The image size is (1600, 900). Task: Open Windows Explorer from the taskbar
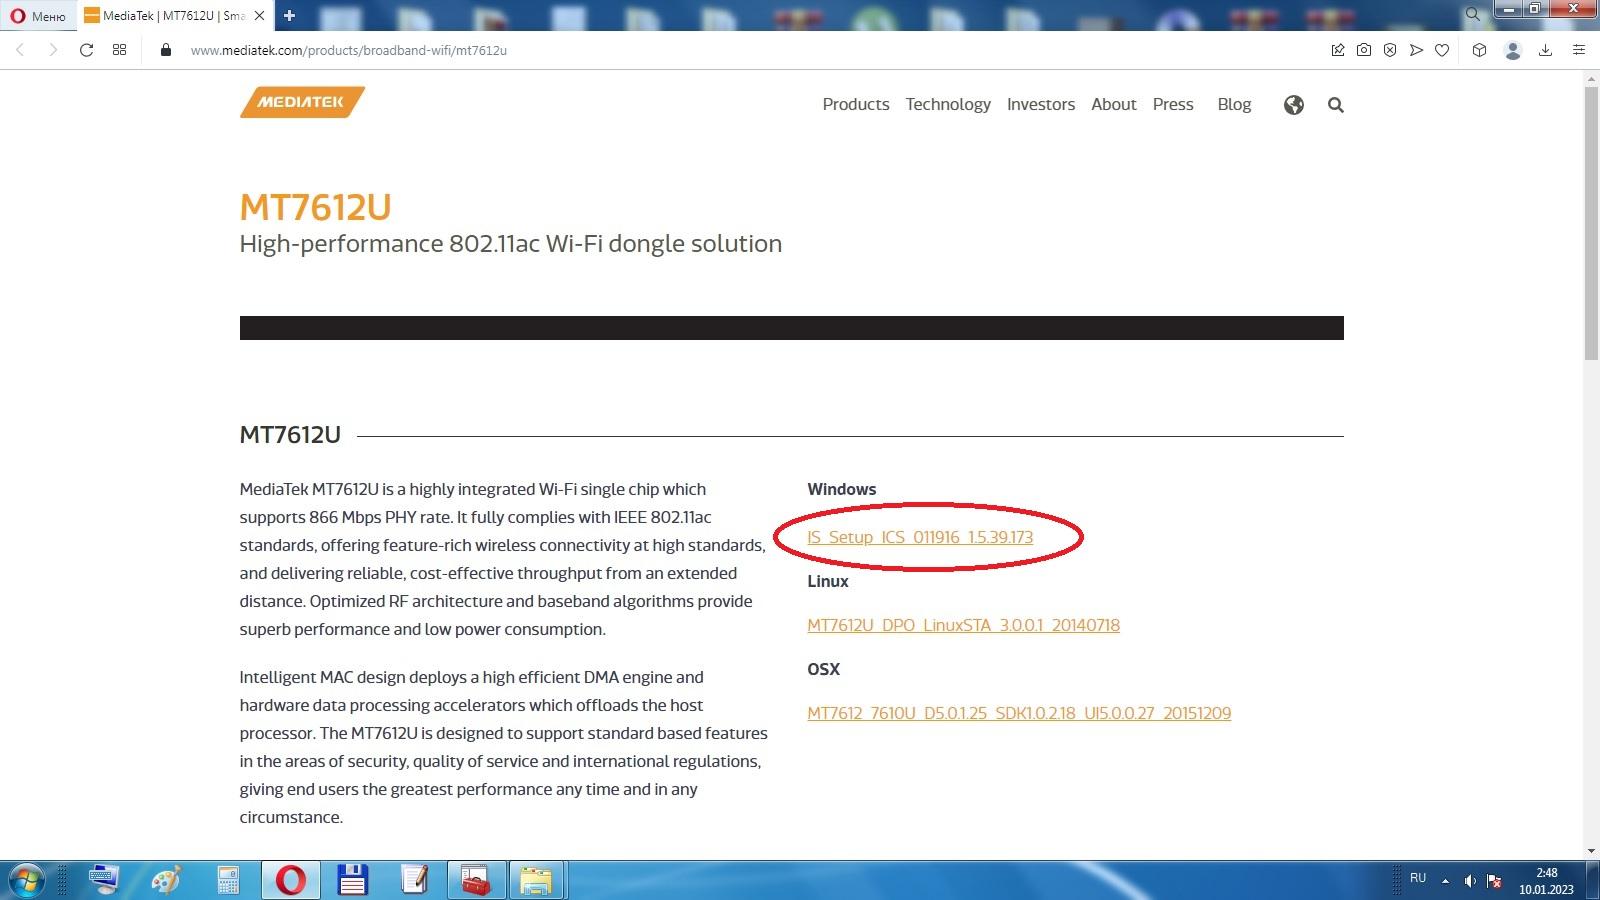(536, 880)
